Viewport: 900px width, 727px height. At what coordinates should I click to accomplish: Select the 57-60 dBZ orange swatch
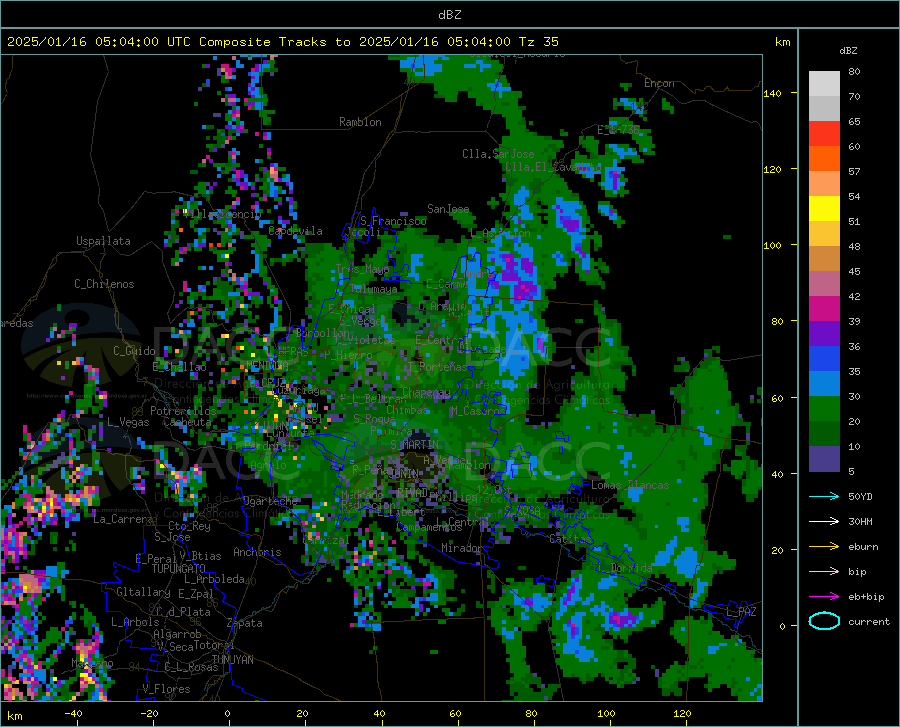pyautogui.click(x=824, y=159)
